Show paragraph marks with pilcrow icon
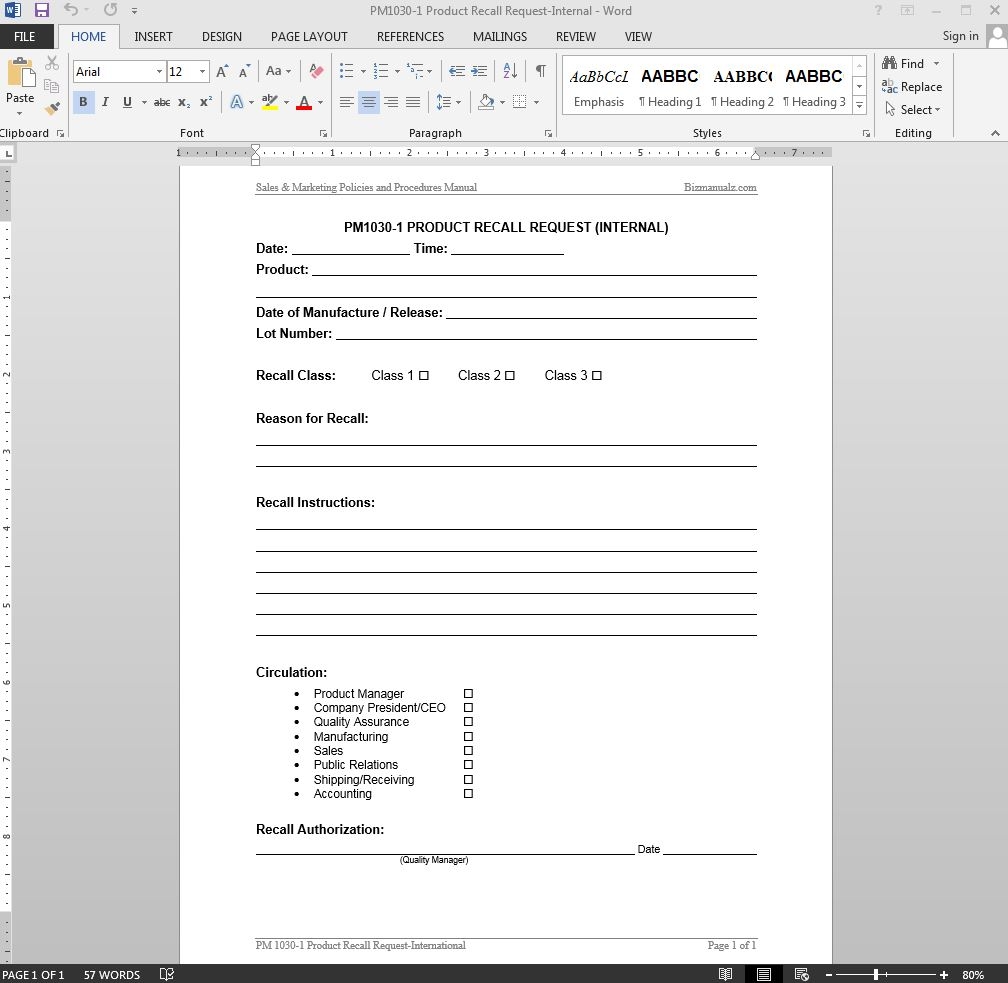1008x983 pixels. point(540,71)
